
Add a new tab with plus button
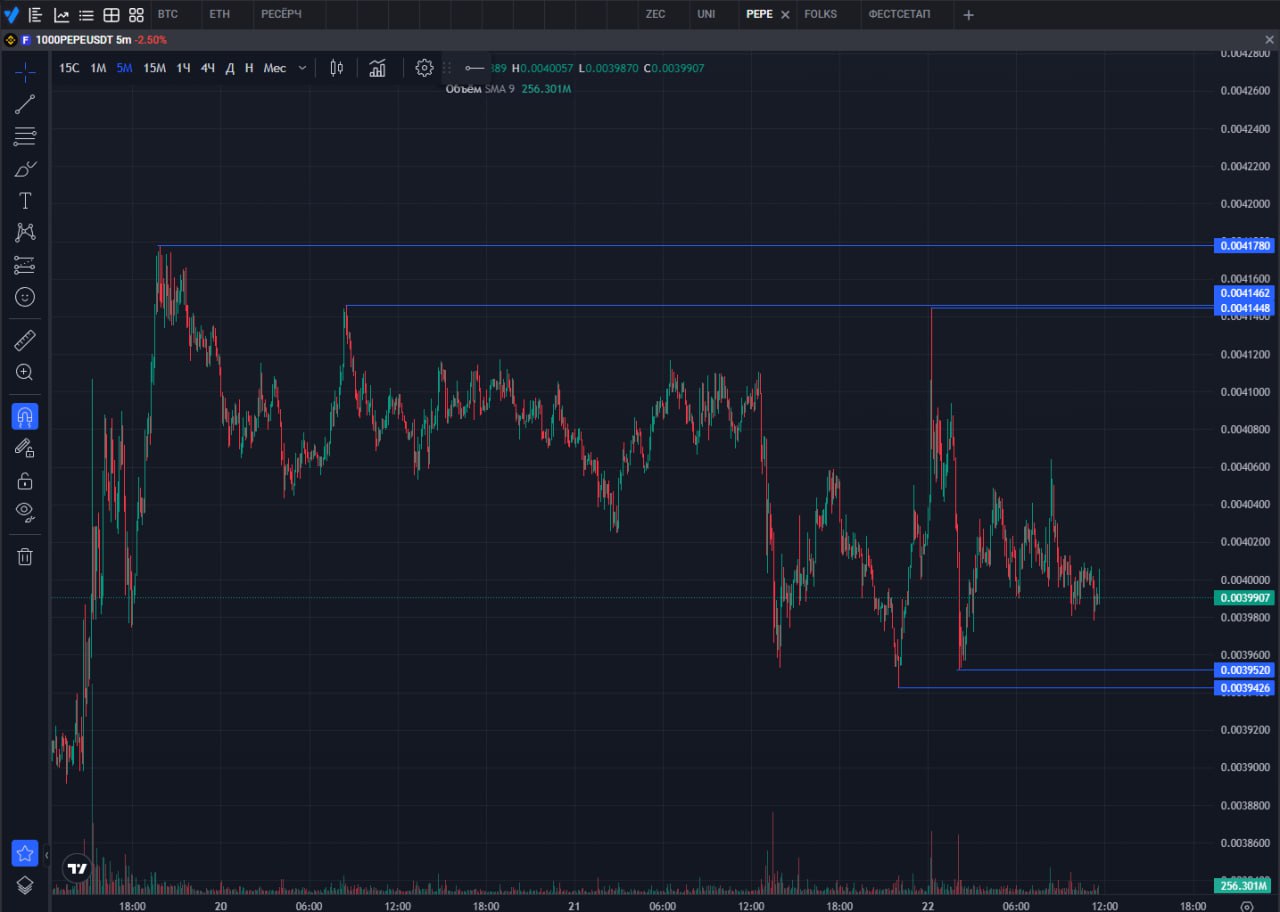click(968, 15)
